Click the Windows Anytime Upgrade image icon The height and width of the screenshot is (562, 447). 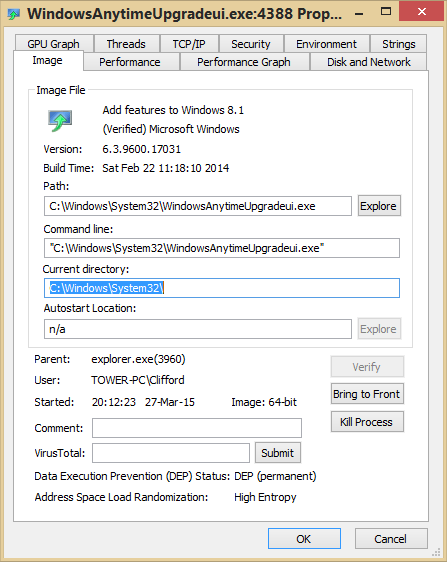(60, 121)
